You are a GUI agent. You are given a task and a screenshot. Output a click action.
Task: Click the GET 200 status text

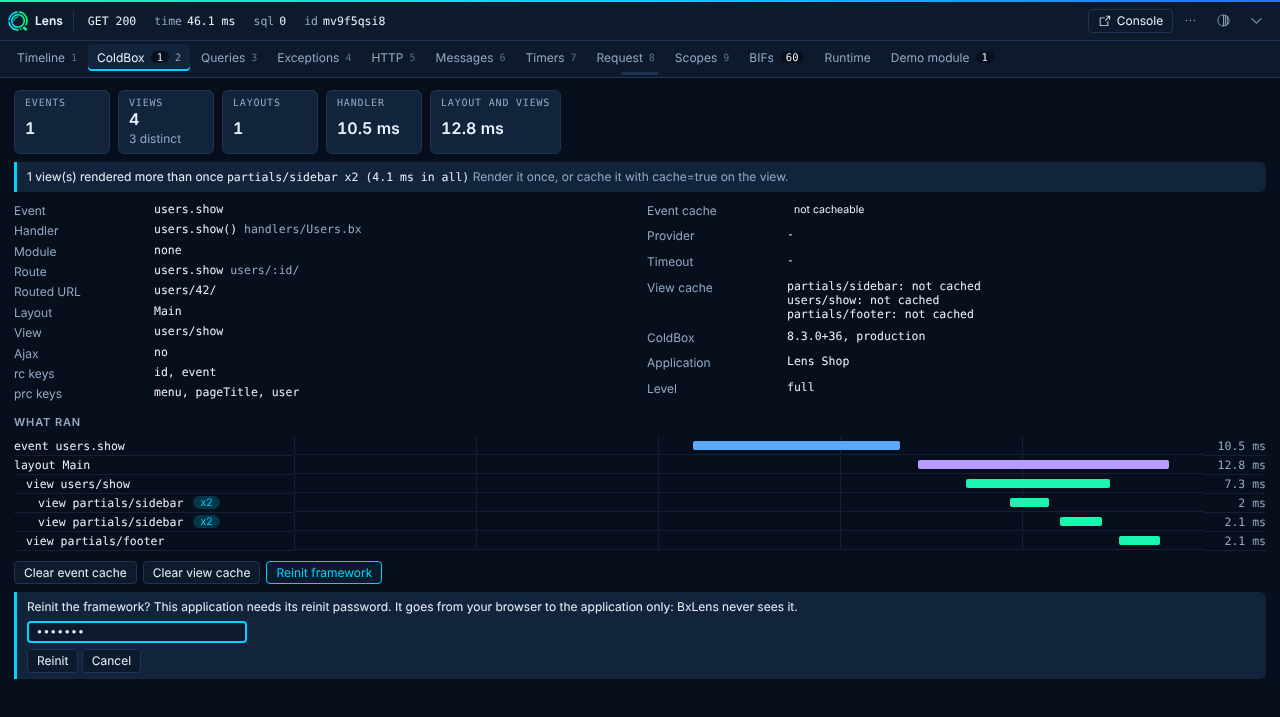pyautogui.click(x=112, y=21)
